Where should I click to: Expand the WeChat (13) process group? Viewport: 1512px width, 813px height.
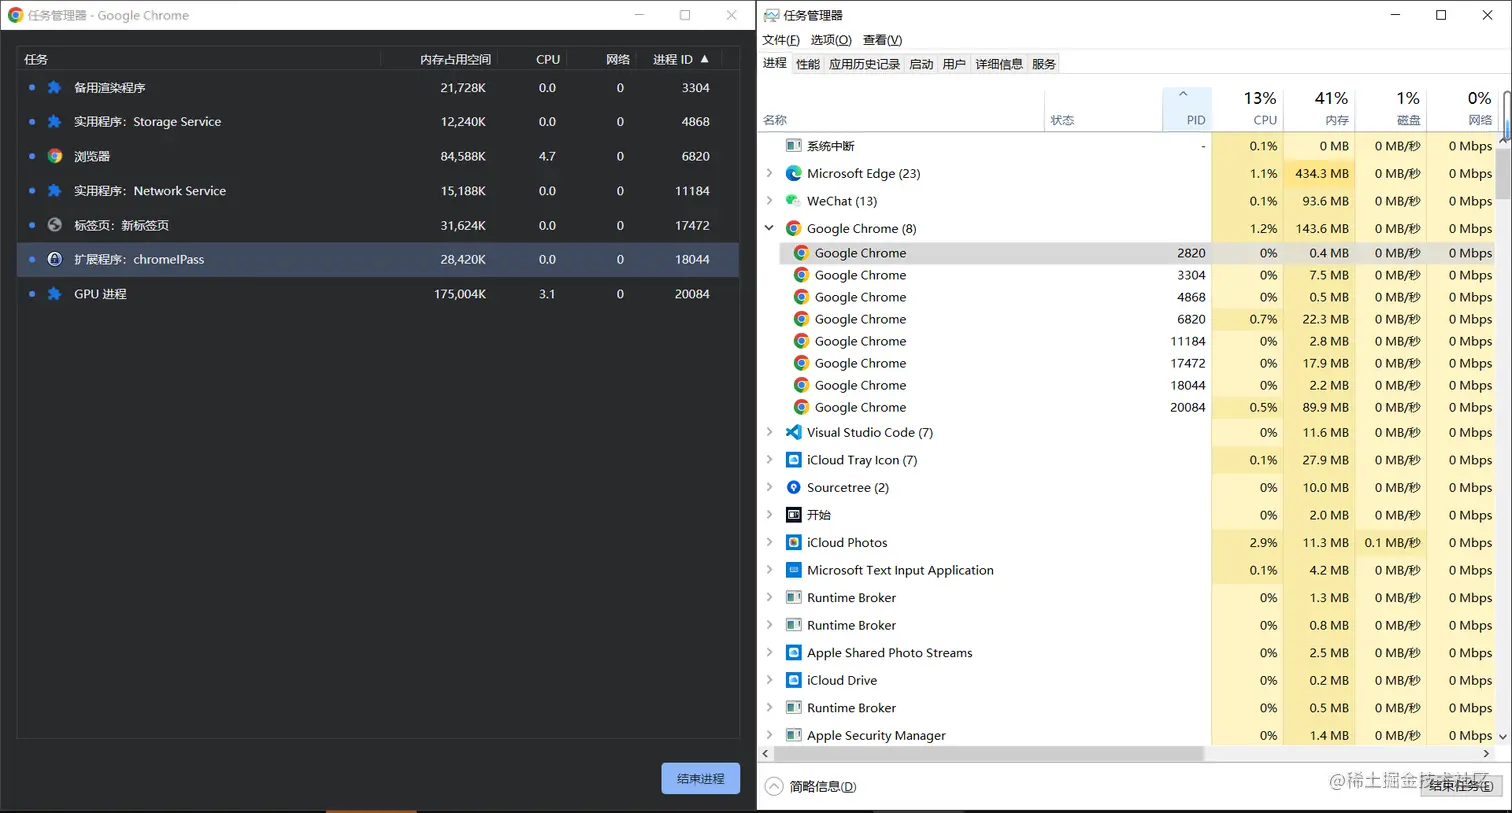click(x=769, y=201)
